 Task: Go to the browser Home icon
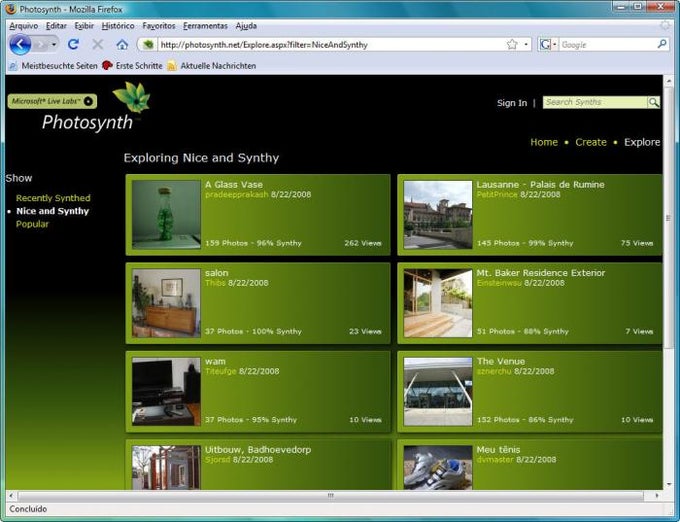(122, 44)
